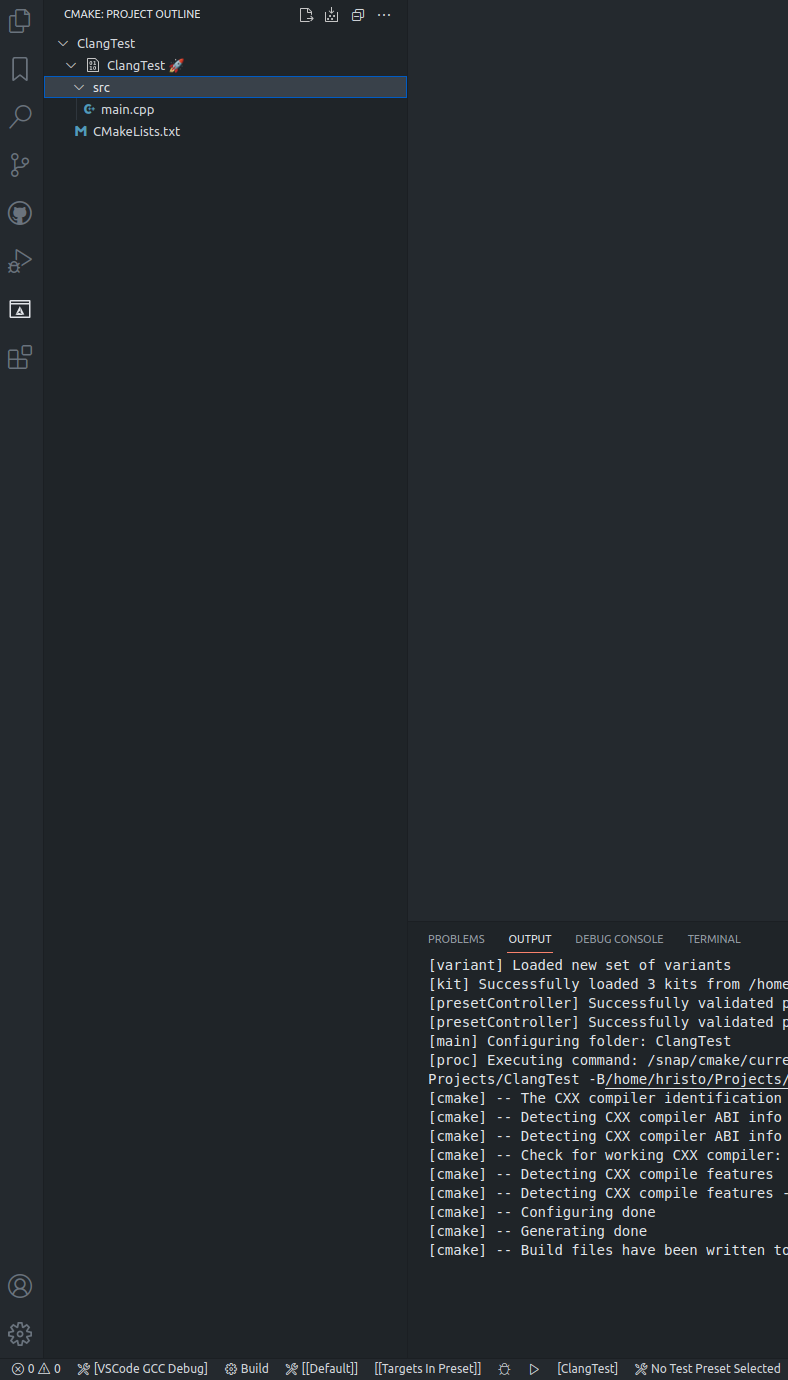Click '[proc] Executing command' output line
The width and height of the screenshot is (788, 1380).
pos(608,1060)
